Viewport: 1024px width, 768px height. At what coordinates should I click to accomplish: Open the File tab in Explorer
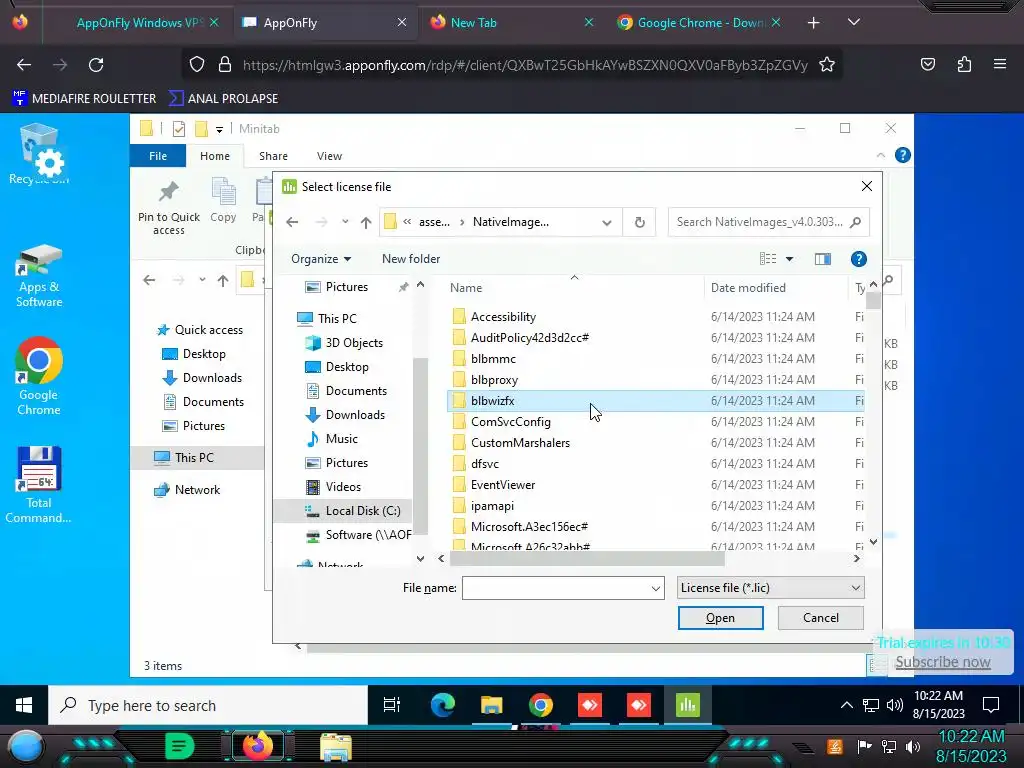(158, 156)
